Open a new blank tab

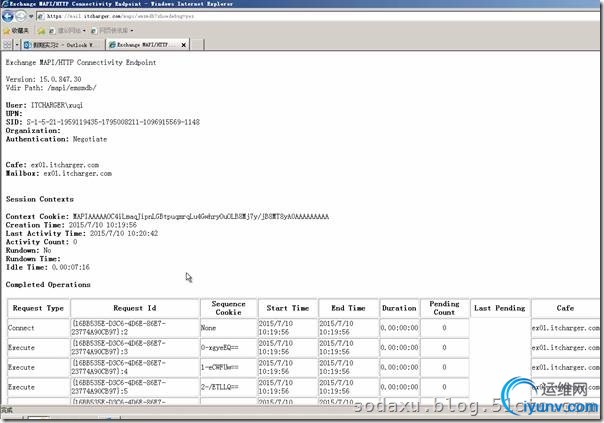(197, 45)
